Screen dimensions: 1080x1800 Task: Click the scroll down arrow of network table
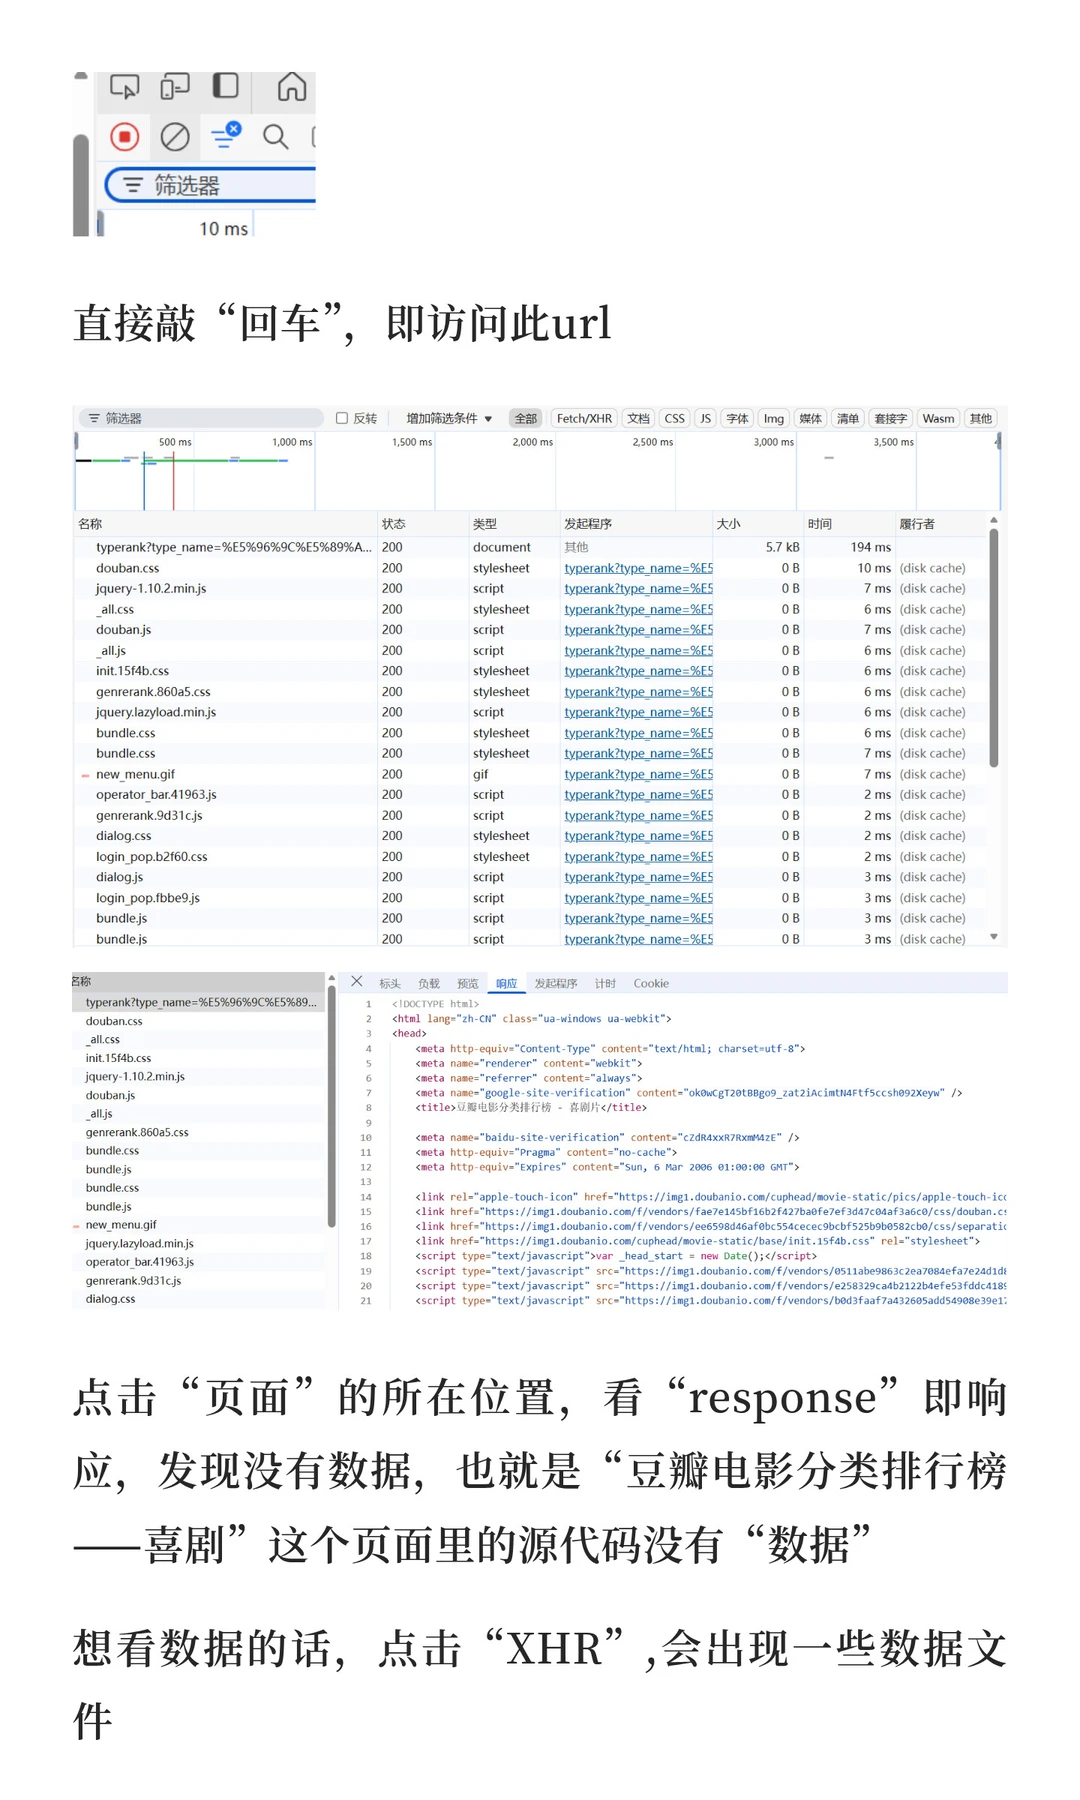pyautogui.click(x=994, y=937)
